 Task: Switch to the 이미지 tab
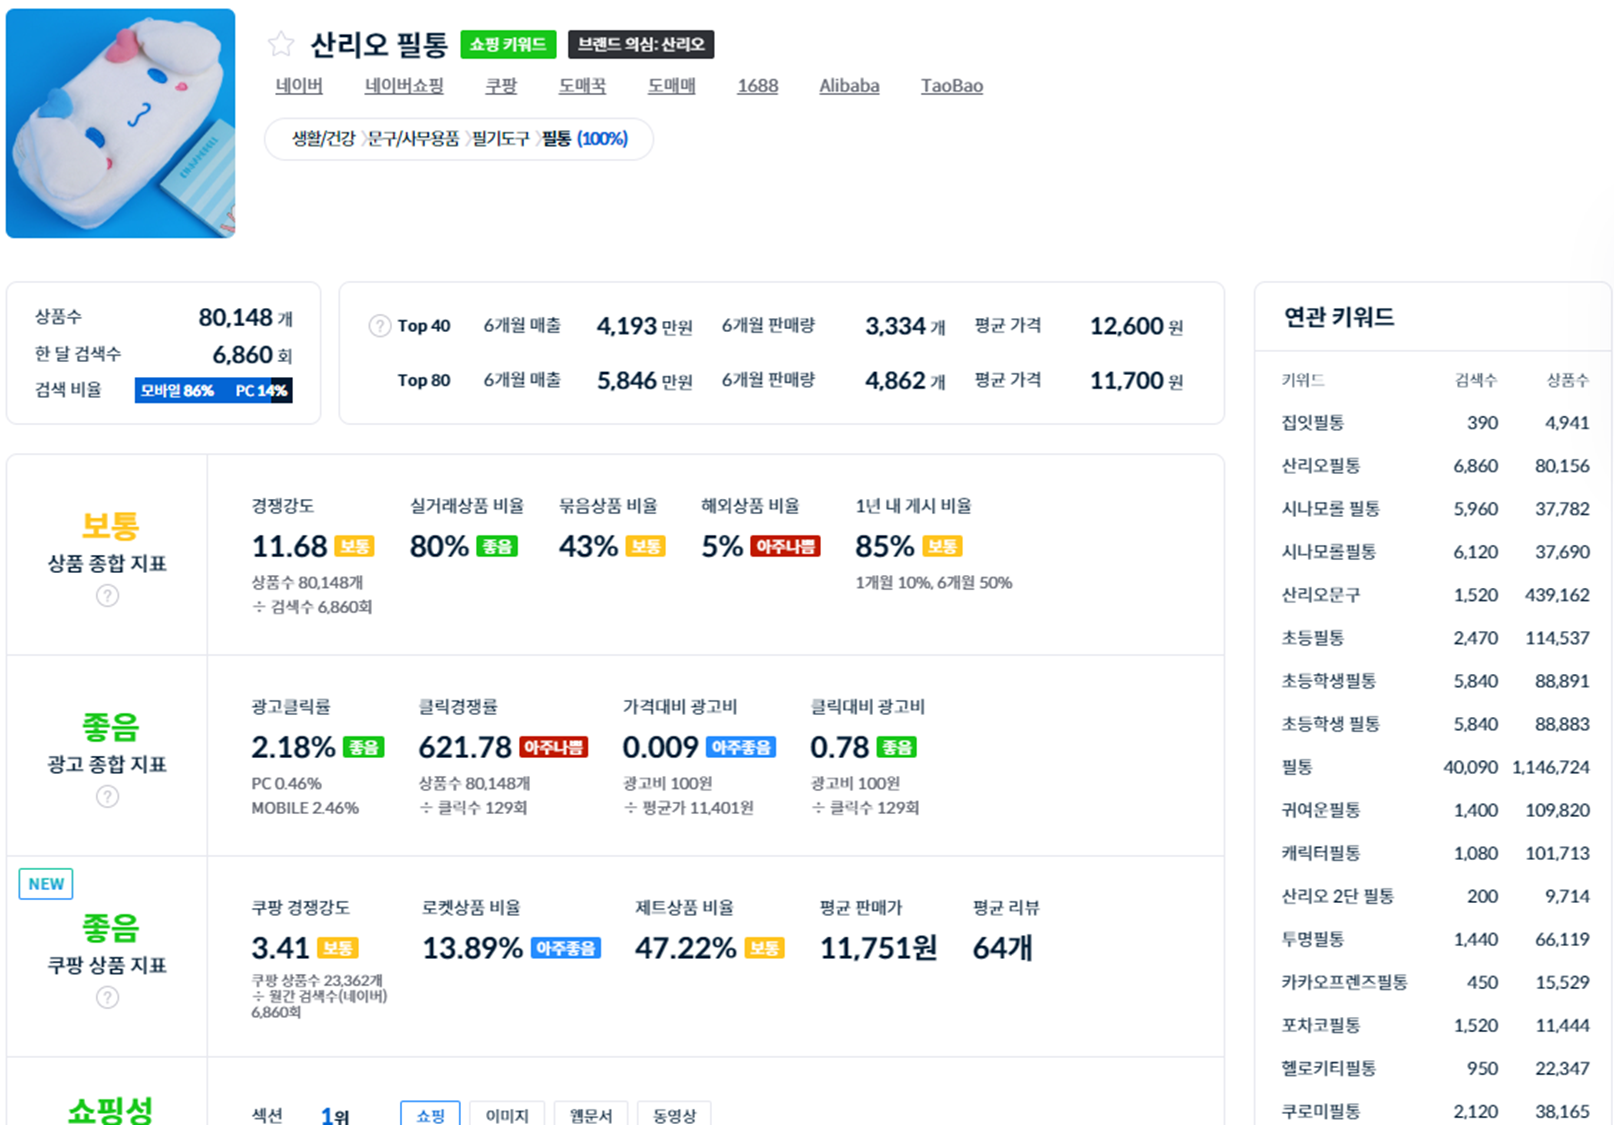pos(507,1114)
